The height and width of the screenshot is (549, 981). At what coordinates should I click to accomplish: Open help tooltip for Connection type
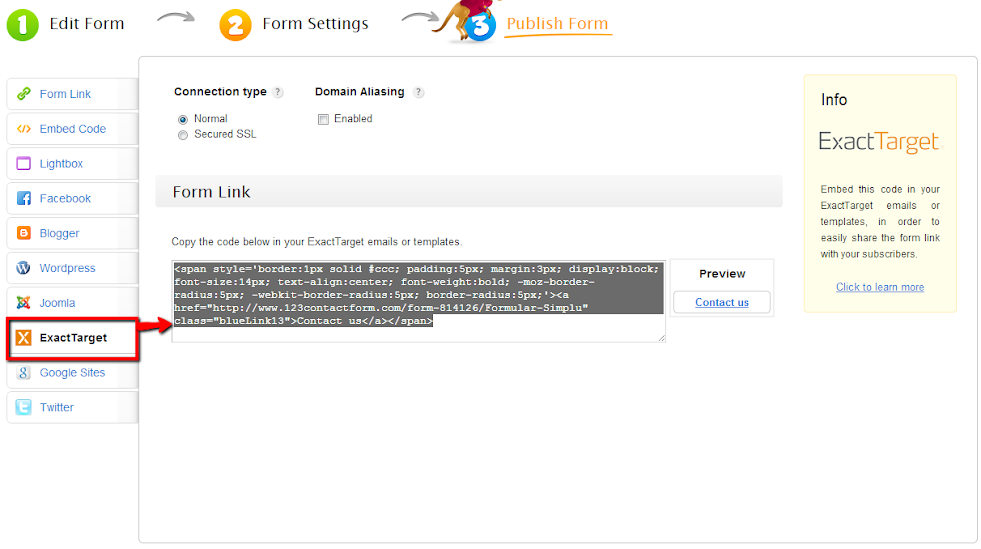click(278, 92)
